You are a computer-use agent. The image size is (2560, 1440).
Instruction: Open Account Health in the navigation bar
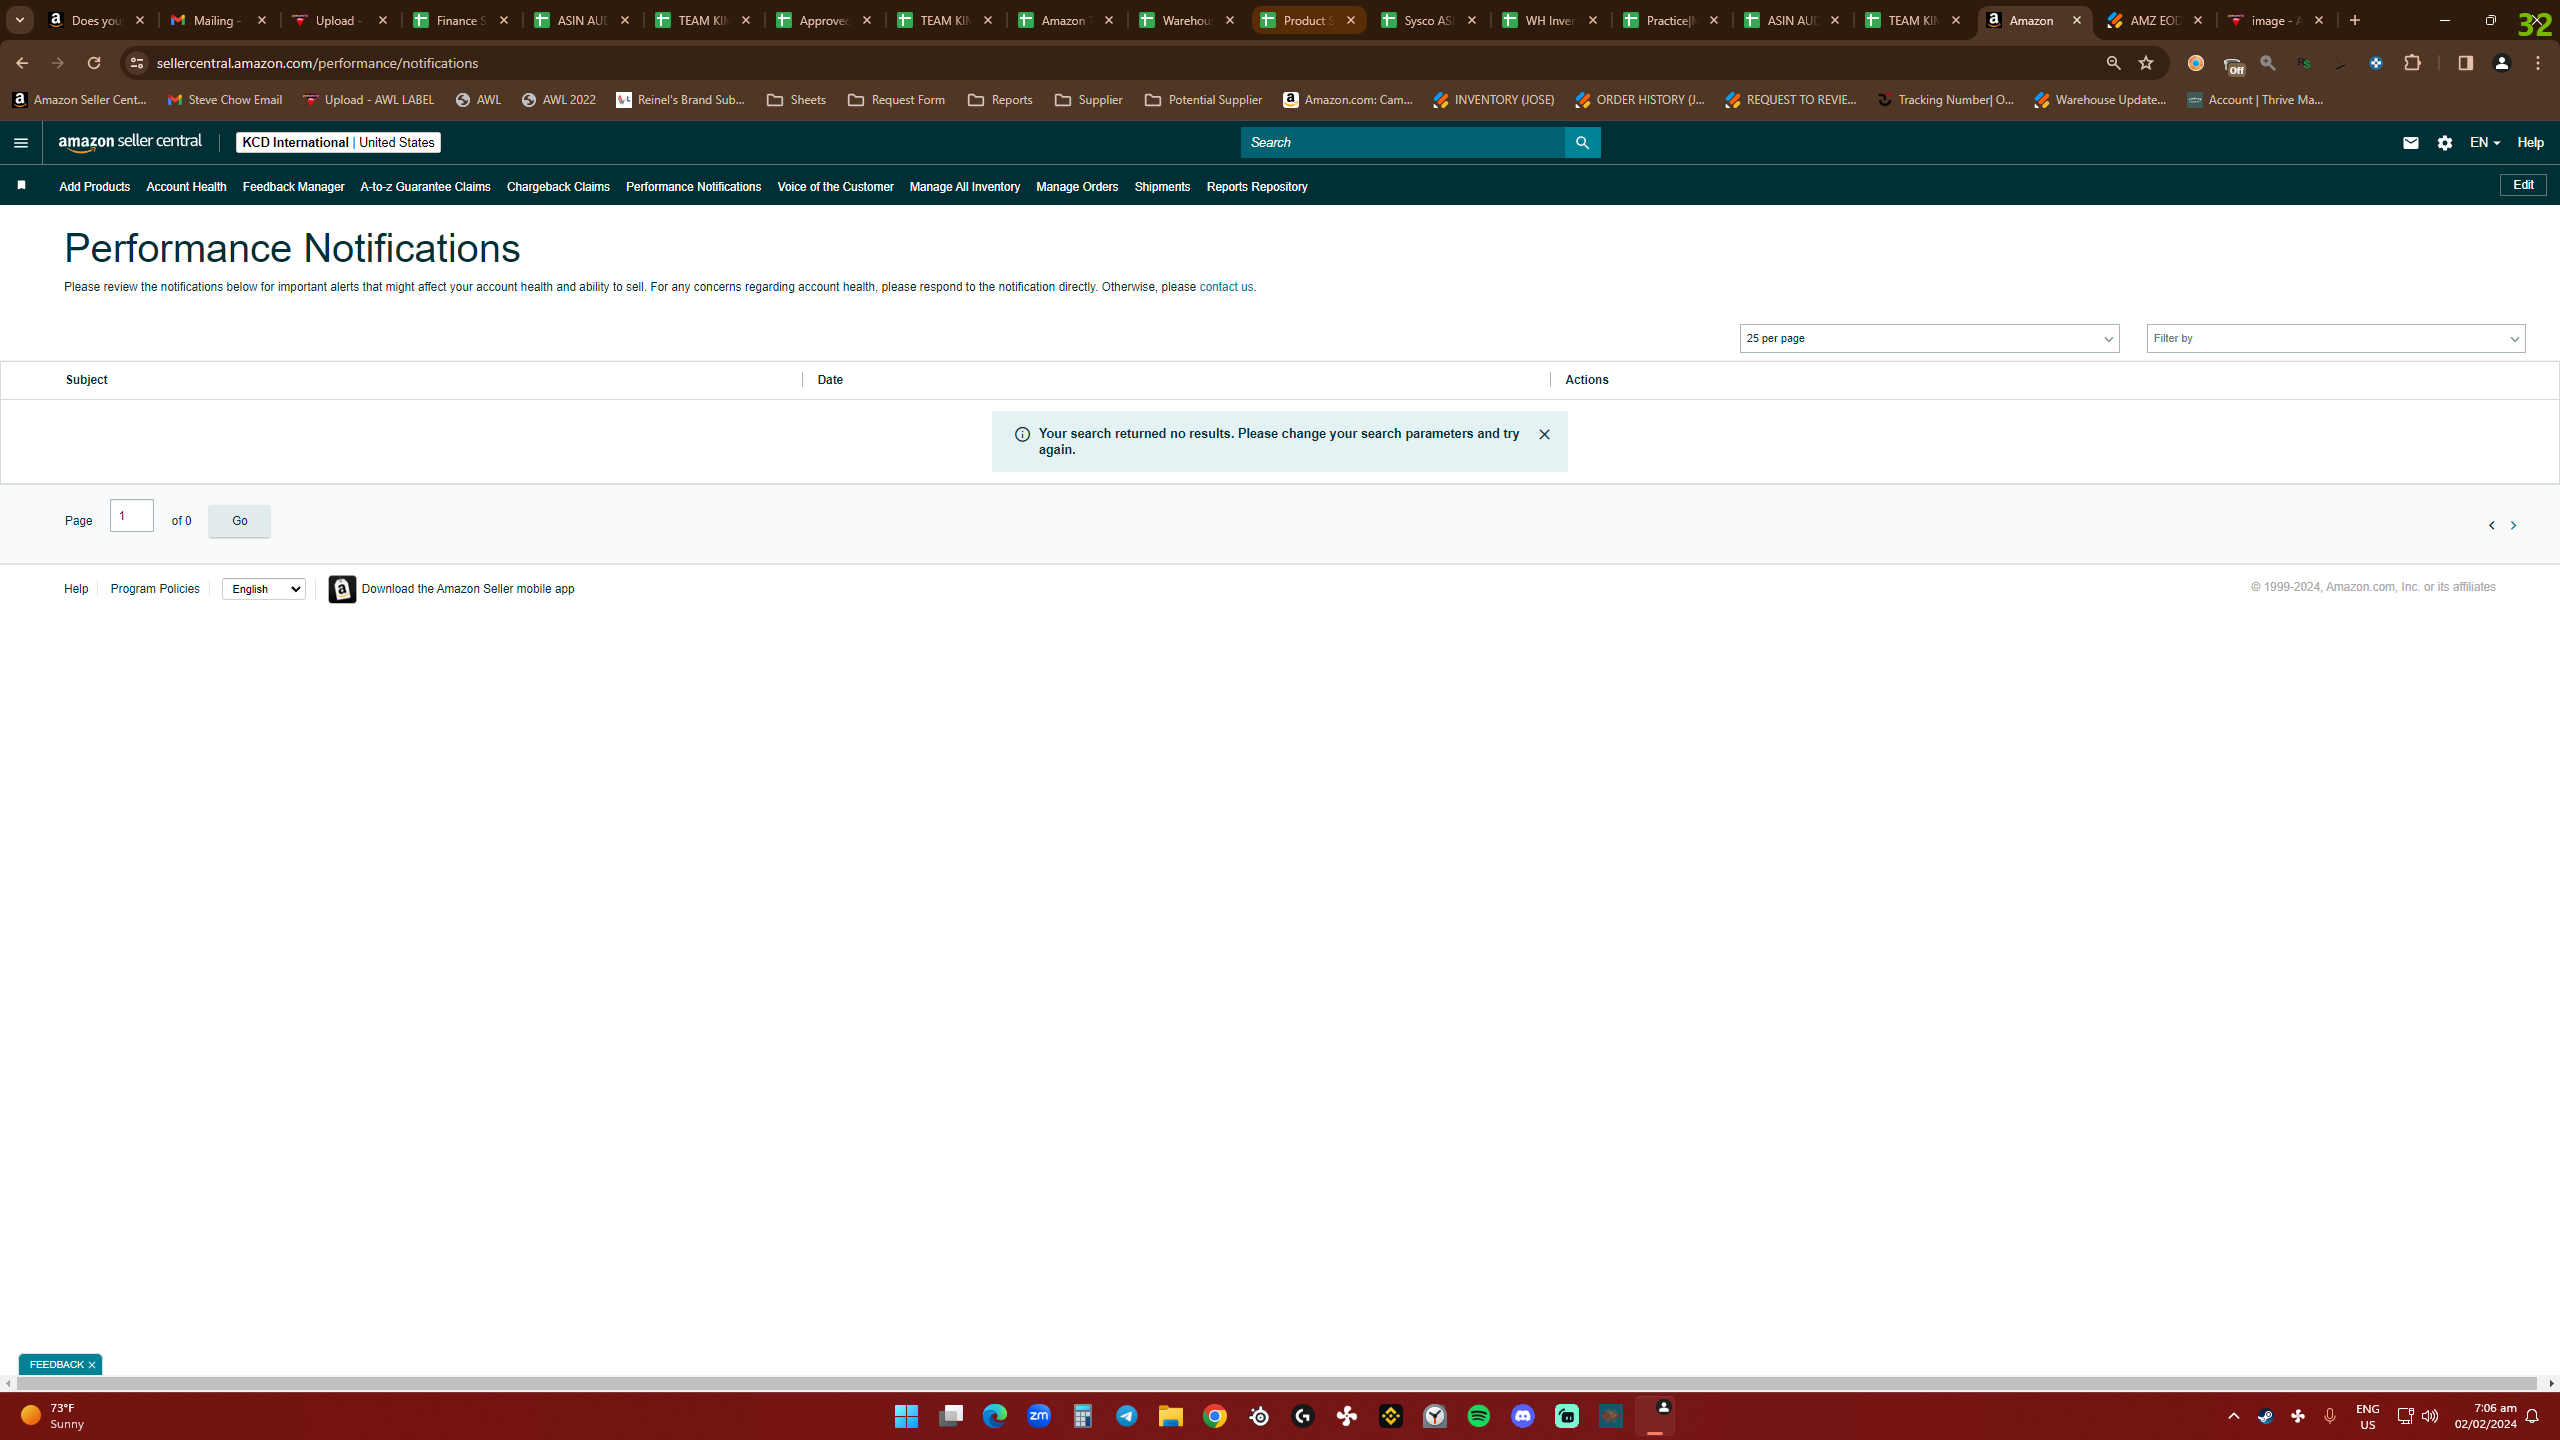coord(186,187)
